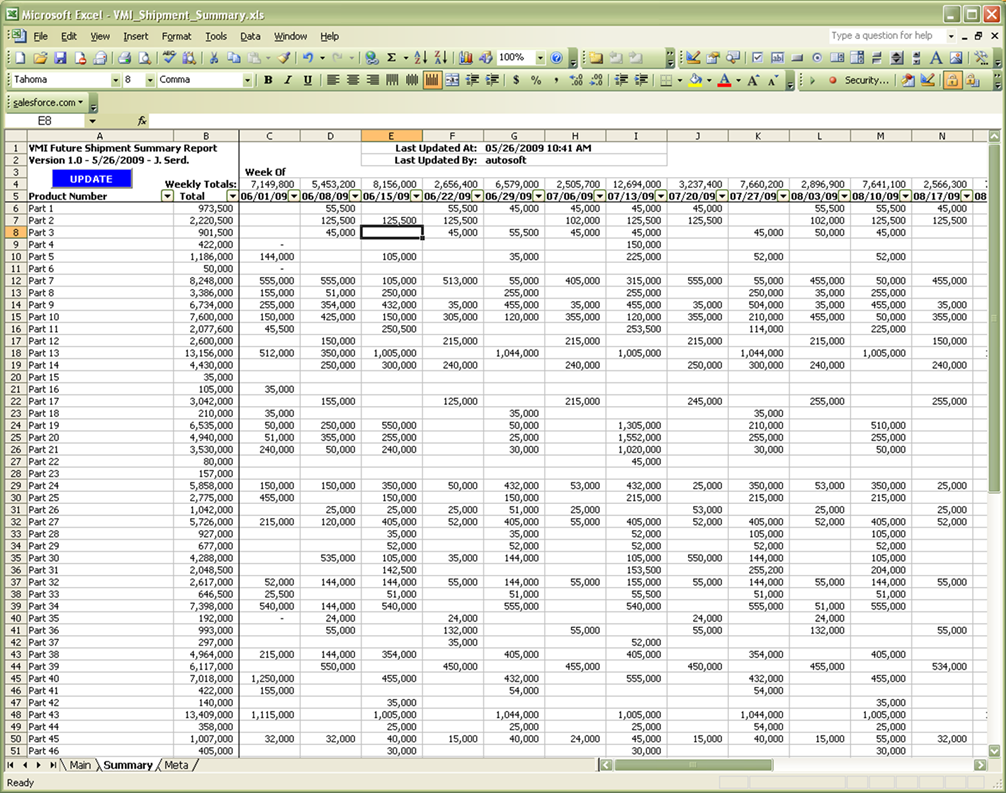The image size is (1006, 793).
Task: Open the Security... macro settings button
Action: pos(867,80)
